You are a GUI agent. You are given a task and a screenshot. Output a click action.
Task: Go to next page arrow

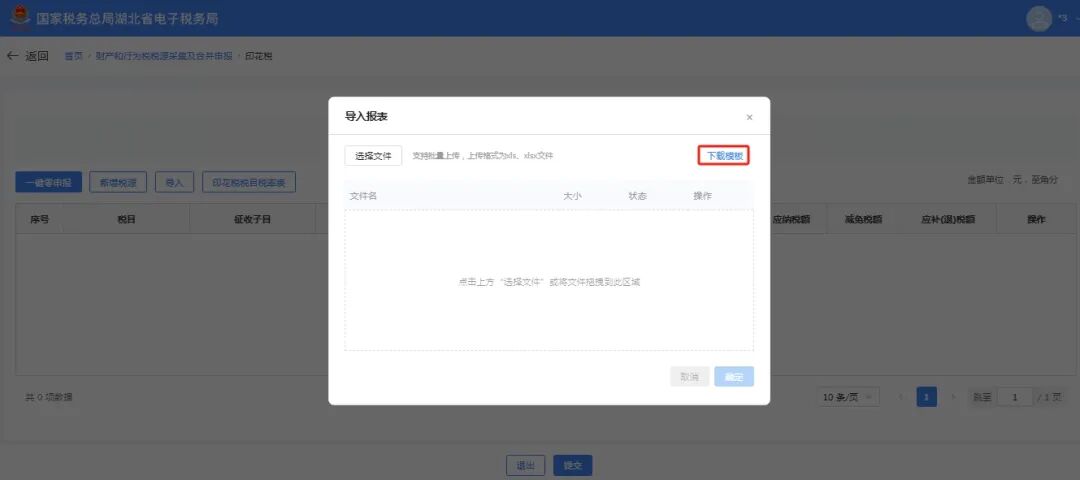tap(953, 397)
